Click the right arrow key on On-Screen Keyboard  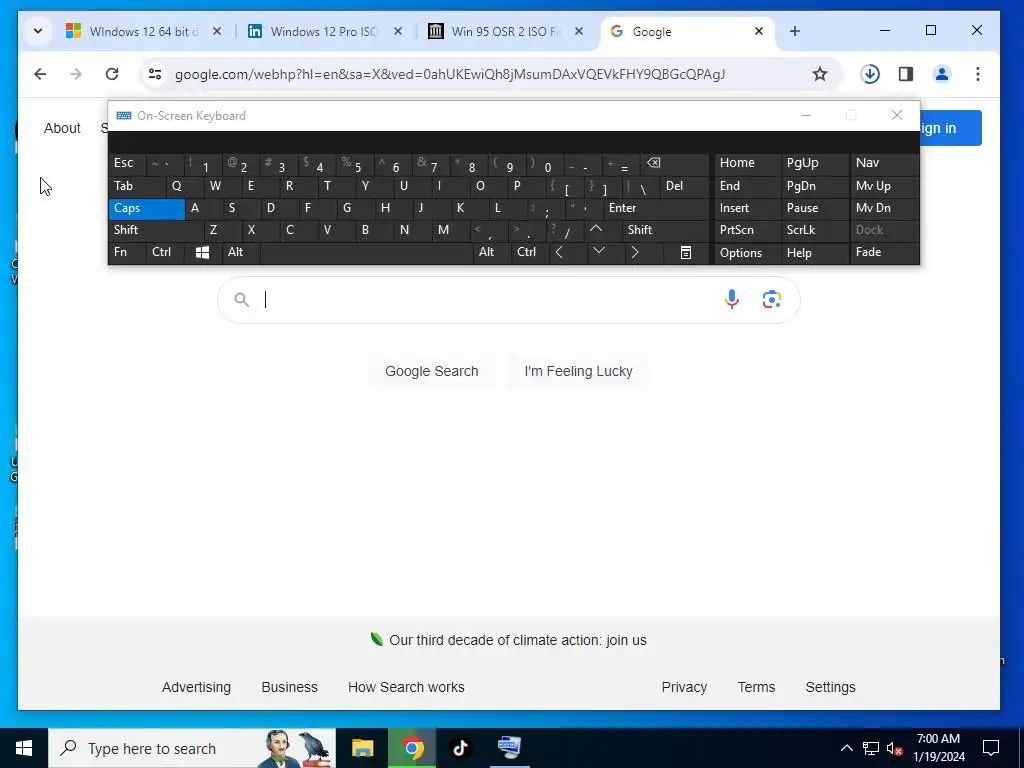click(x=635, y=252)
